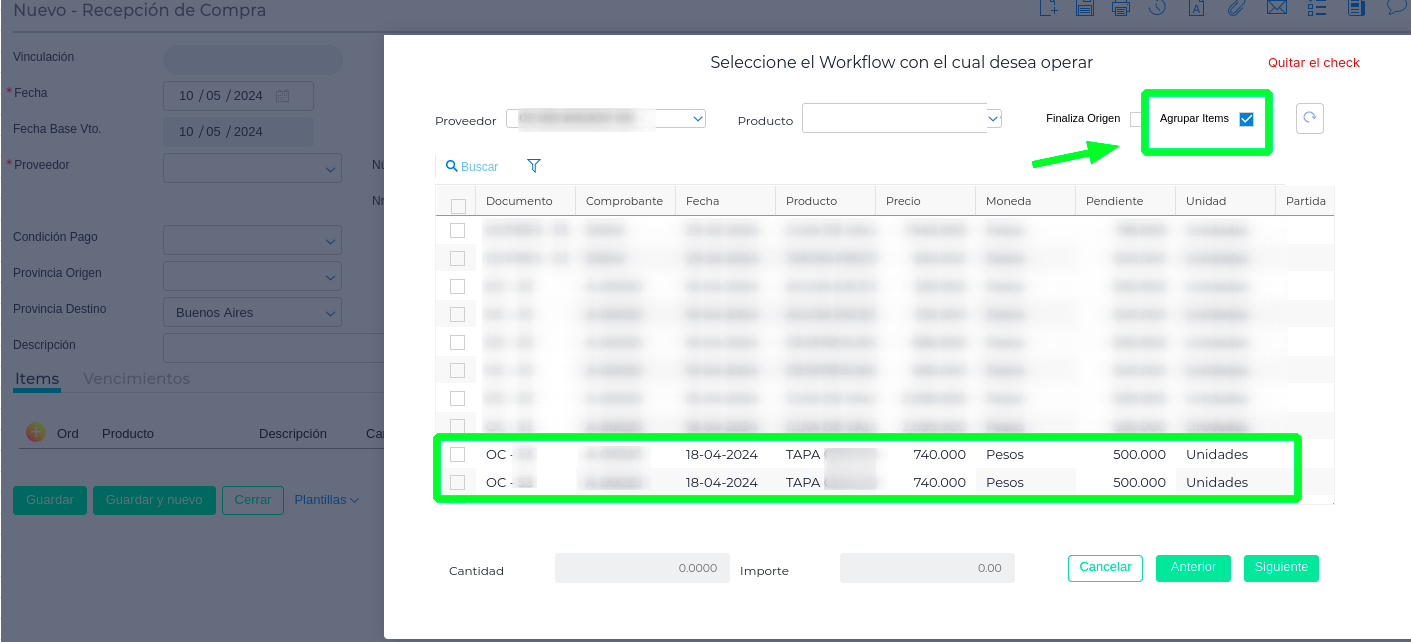Click the funnel filter icon next to Buscar
1411x642 pixels.
534,166
